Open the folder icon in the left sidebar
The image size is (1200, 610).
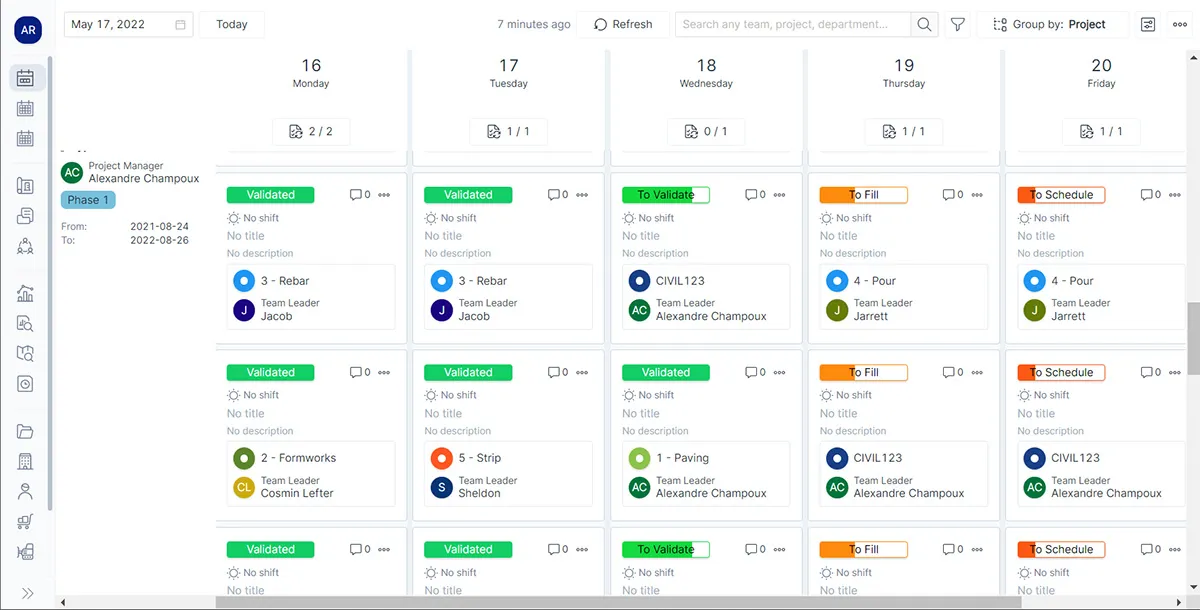pos(26,432)
